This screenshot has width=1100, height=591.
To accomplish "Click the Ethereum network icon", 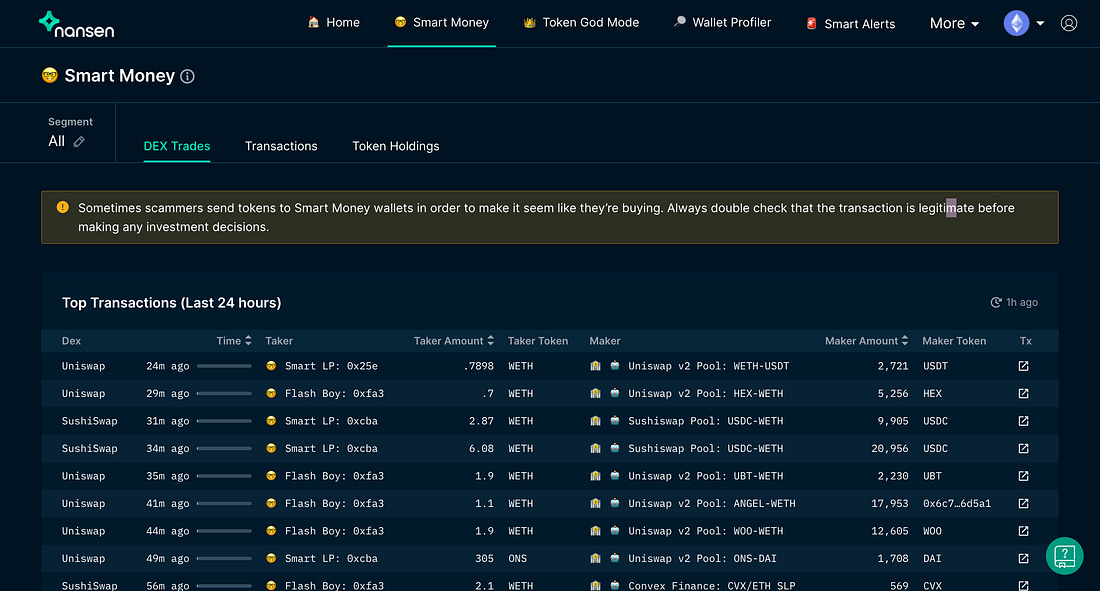I will (x=1016, y=23).
